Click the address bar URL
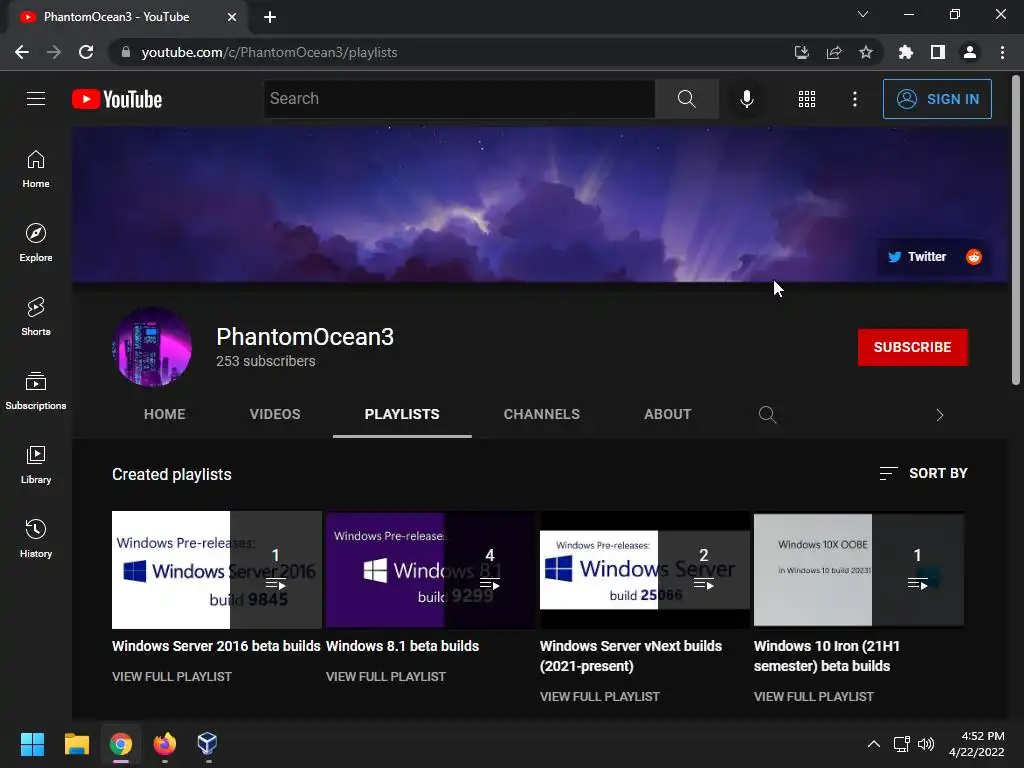The image size is (1024, 768). click(269, 52)
